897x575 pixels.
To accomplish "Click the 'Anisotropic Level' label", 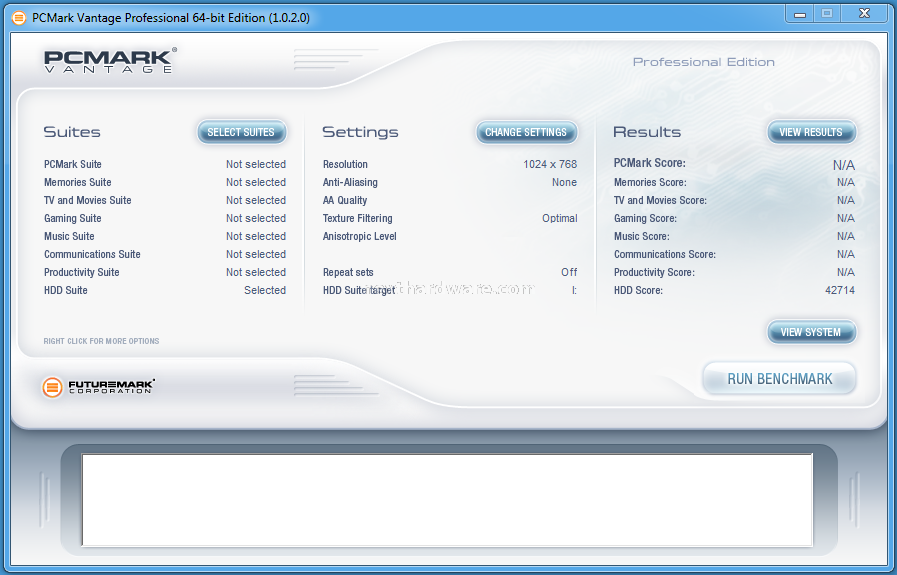I will click(359, 236).
